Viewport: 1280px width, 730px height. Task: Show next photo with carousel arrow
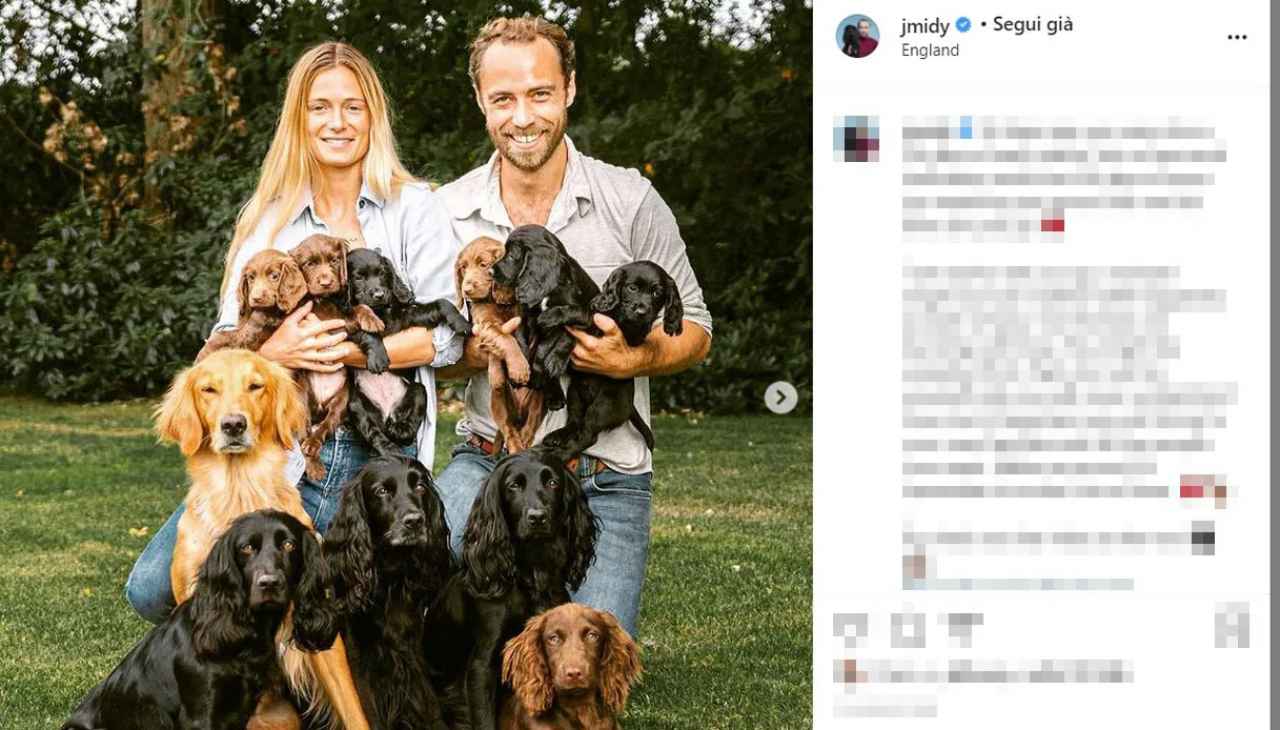(781, 398)
